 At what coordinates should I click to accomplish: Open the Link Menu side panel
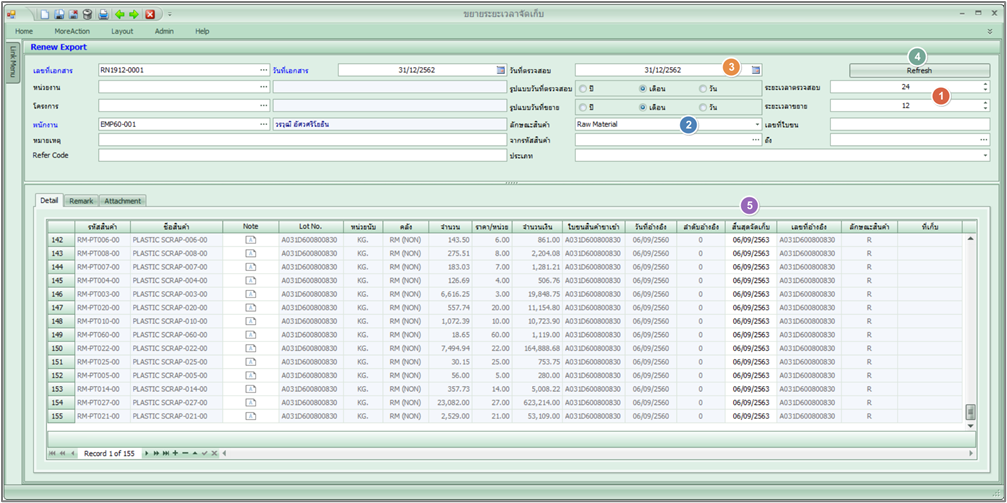pos(13,62)
